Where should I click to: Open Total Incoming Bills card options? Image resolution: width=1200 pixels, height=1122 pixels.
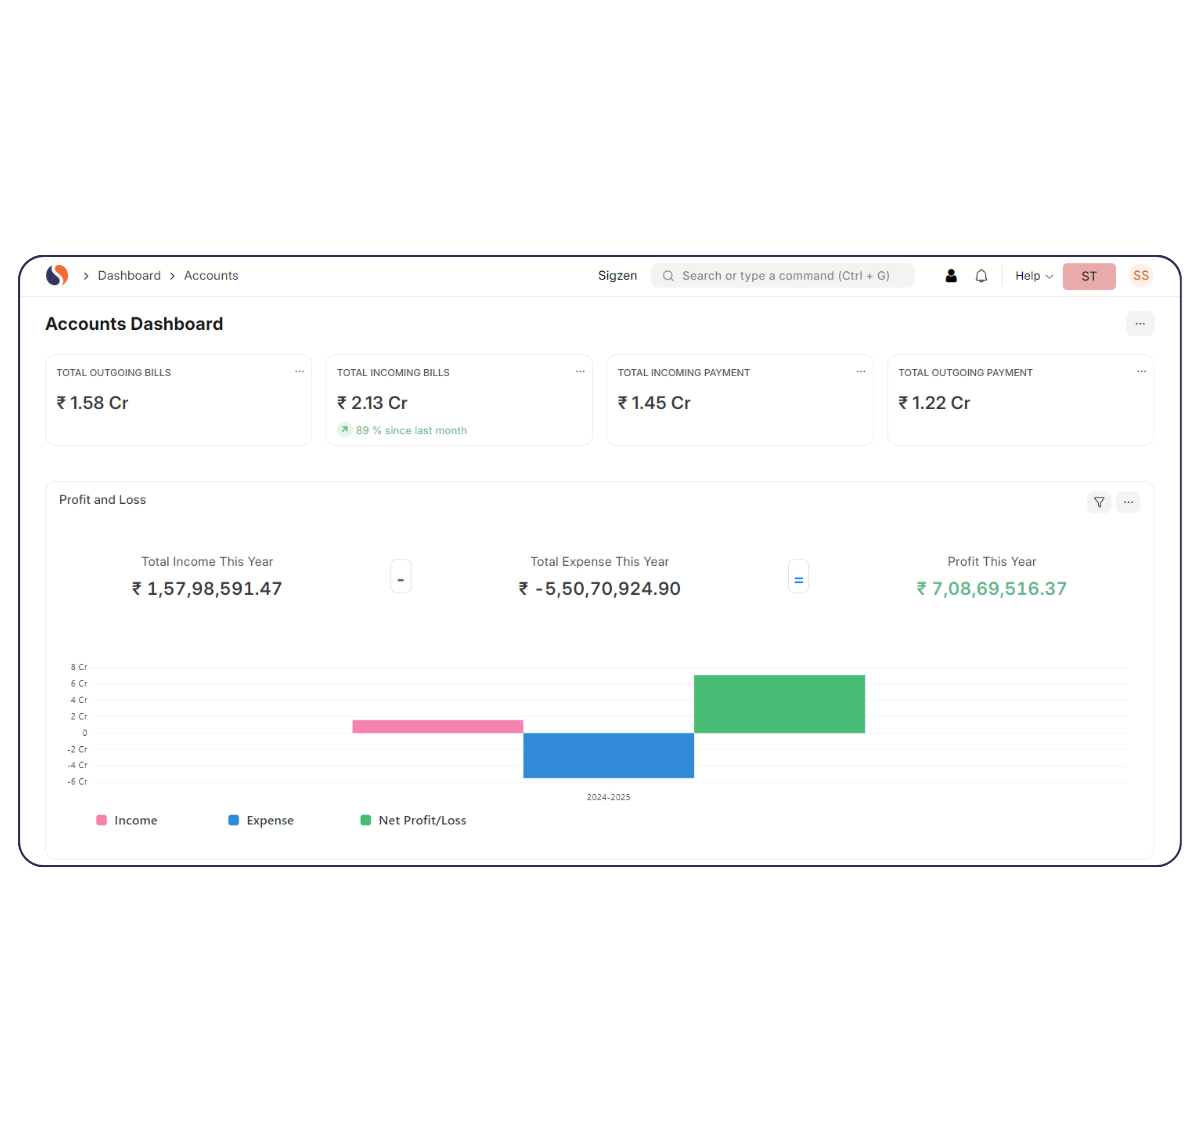tap(580, 372)
